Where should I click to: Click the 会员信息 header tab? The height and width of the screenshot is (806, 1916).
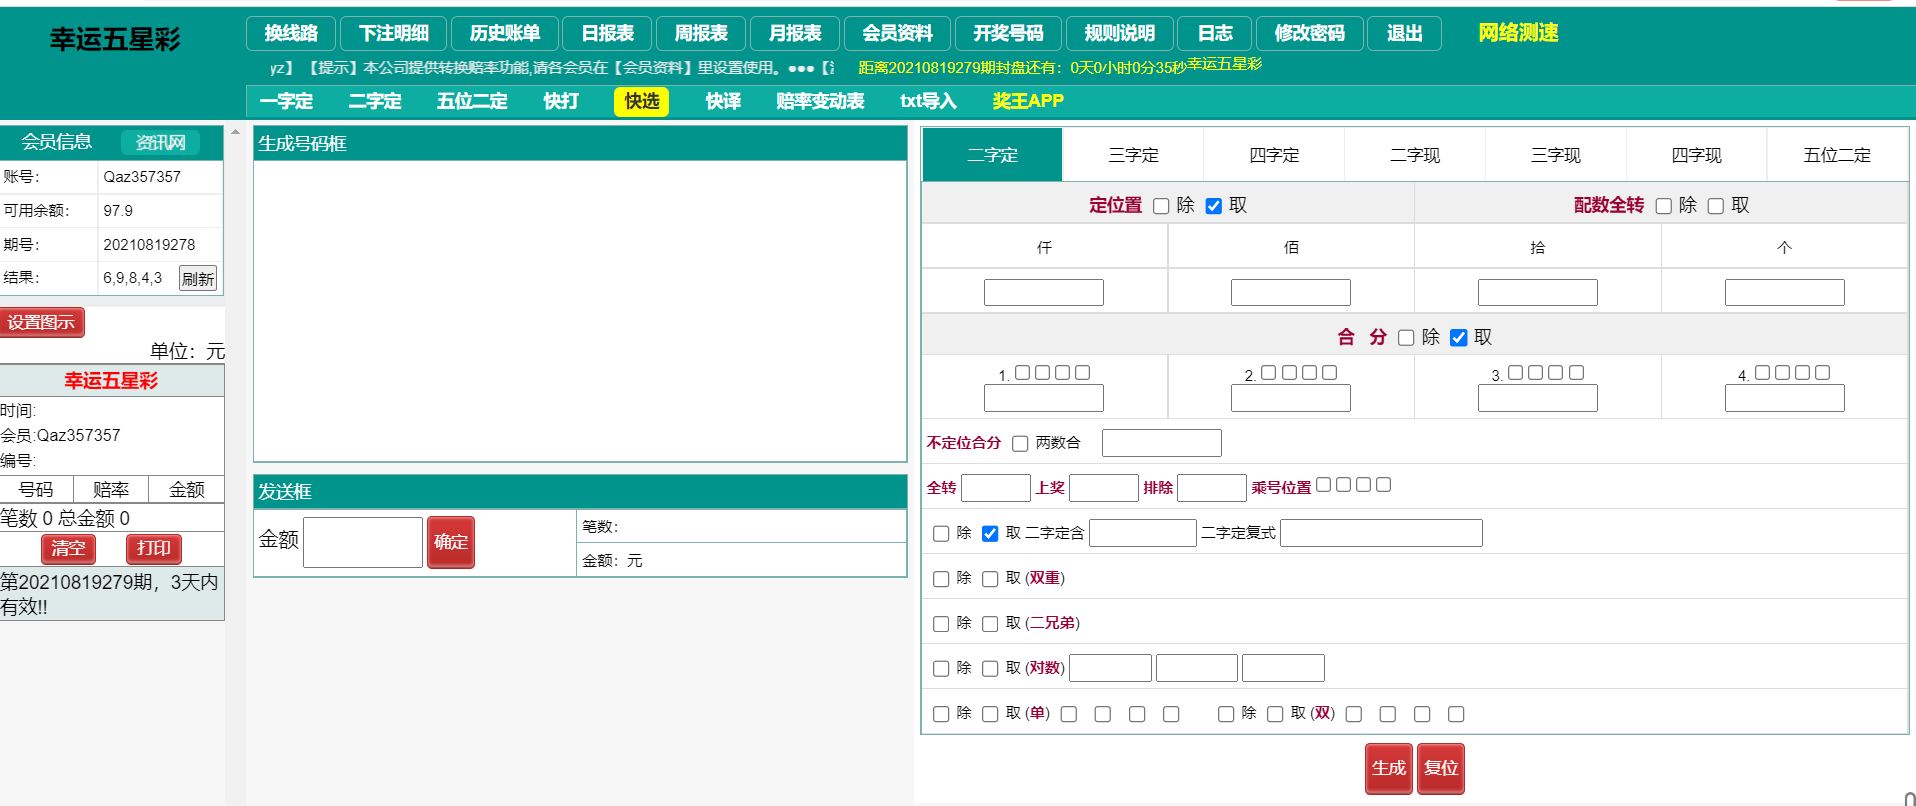pos(57,142)
